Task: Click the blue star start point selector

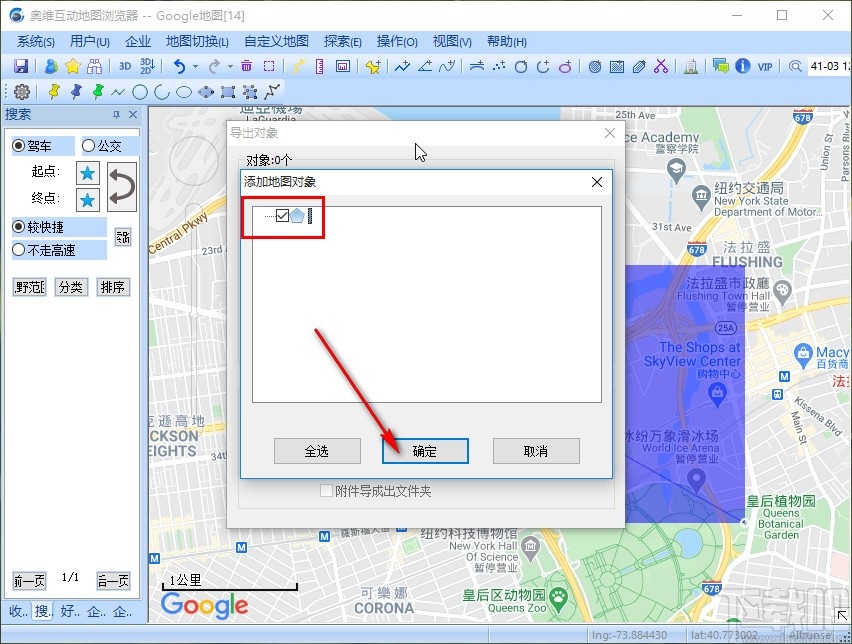Action: (x=87, y=171)
